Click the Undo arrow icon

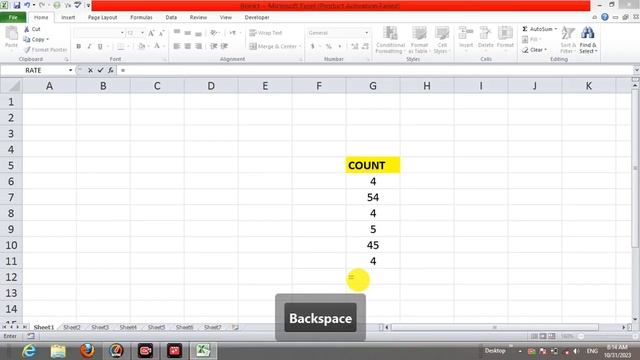(27, 5)
